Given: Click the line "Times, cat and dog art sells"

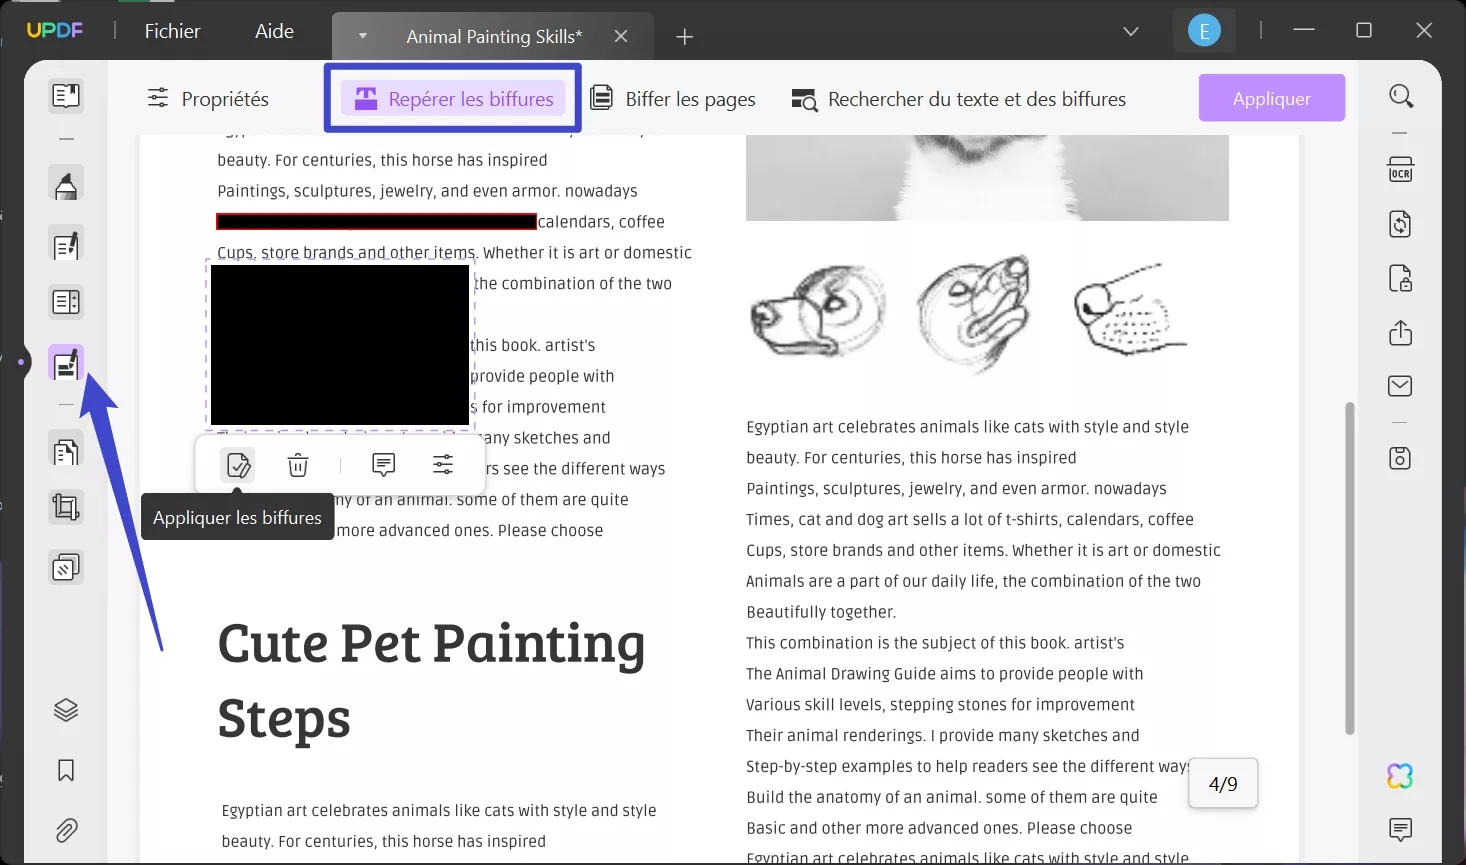Looking at the screenshot, I should pyautogui.click(x=970, y=520).
